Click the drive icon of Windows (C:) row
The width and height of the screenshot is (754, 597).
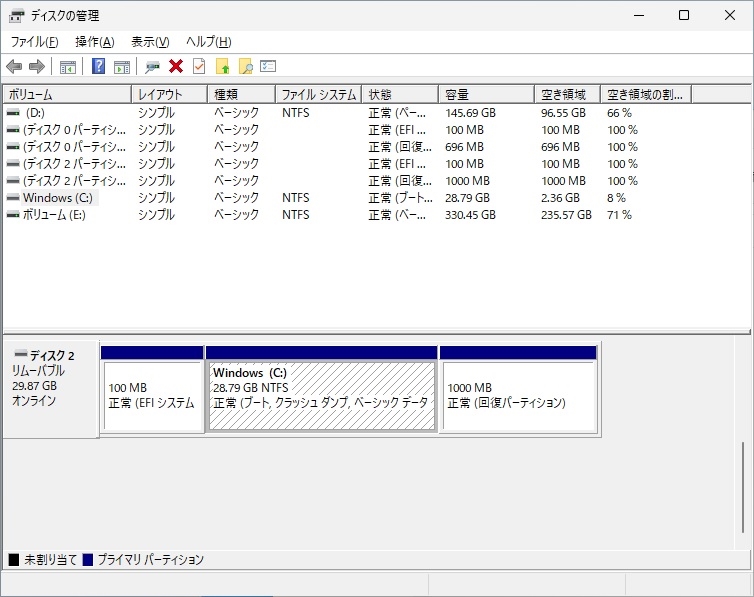(13, 198)
